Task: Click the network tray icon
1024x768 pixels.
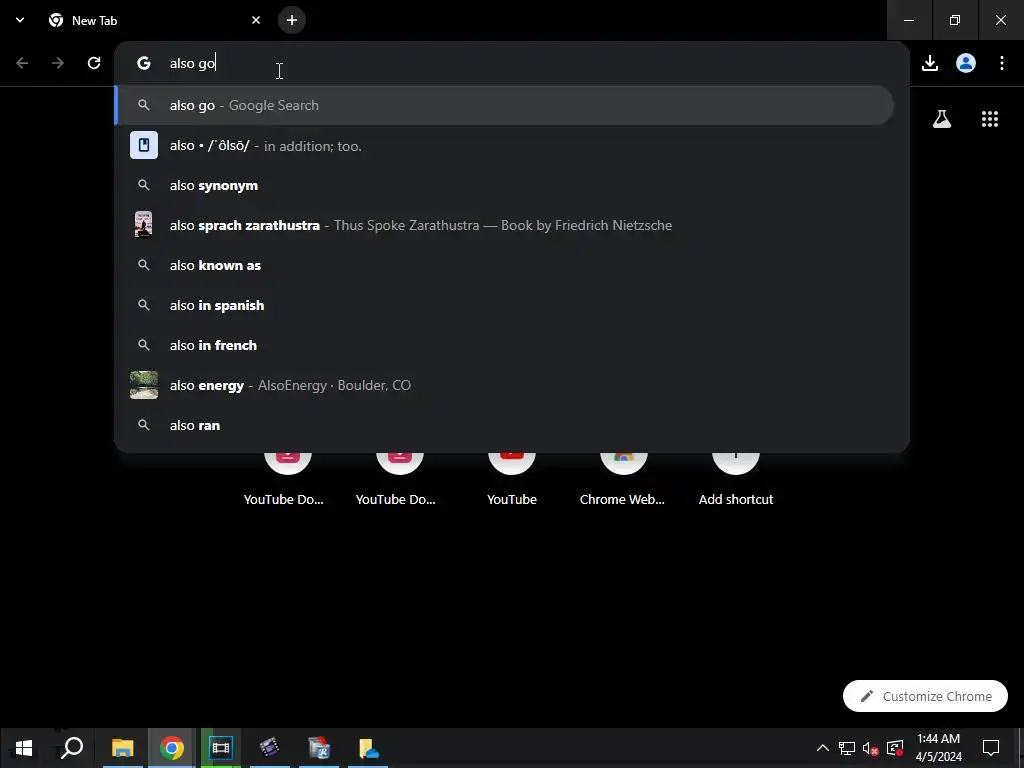Action: tap(847, 748)
